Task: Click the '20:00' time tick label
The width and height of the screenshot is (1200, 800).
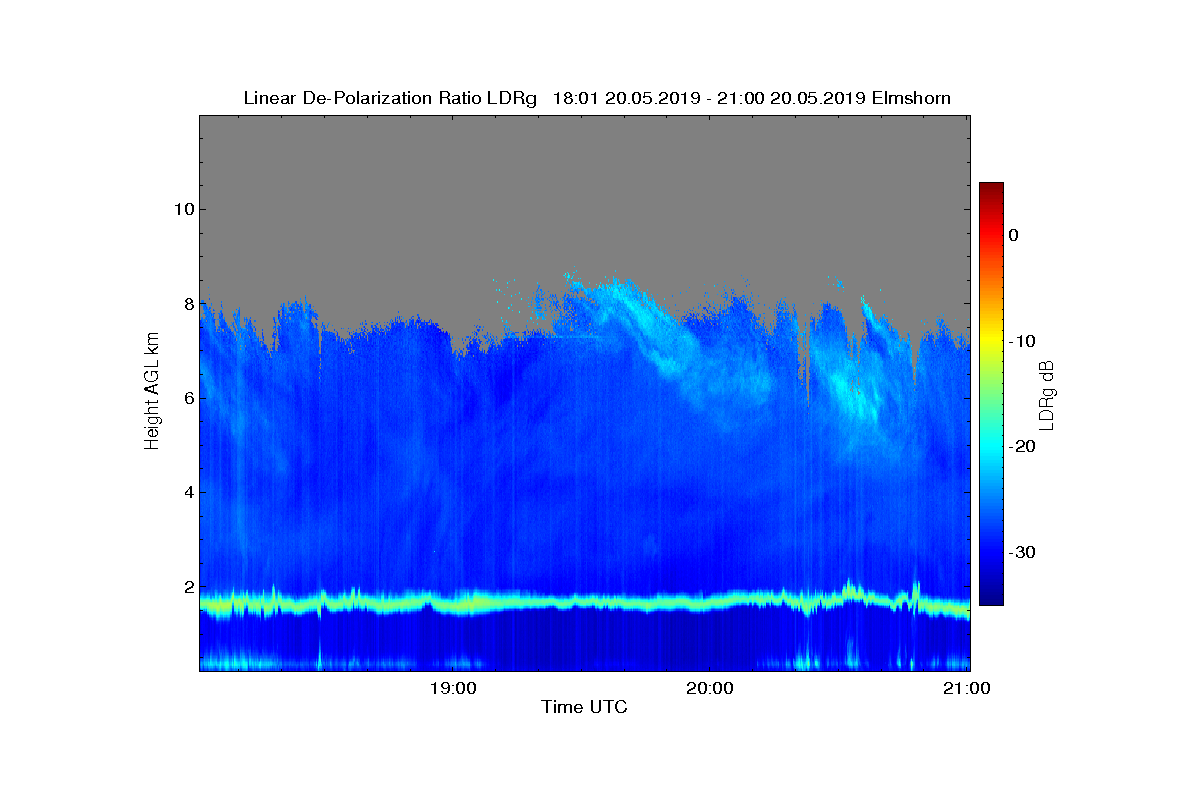Action: click(x=710, y=688)
